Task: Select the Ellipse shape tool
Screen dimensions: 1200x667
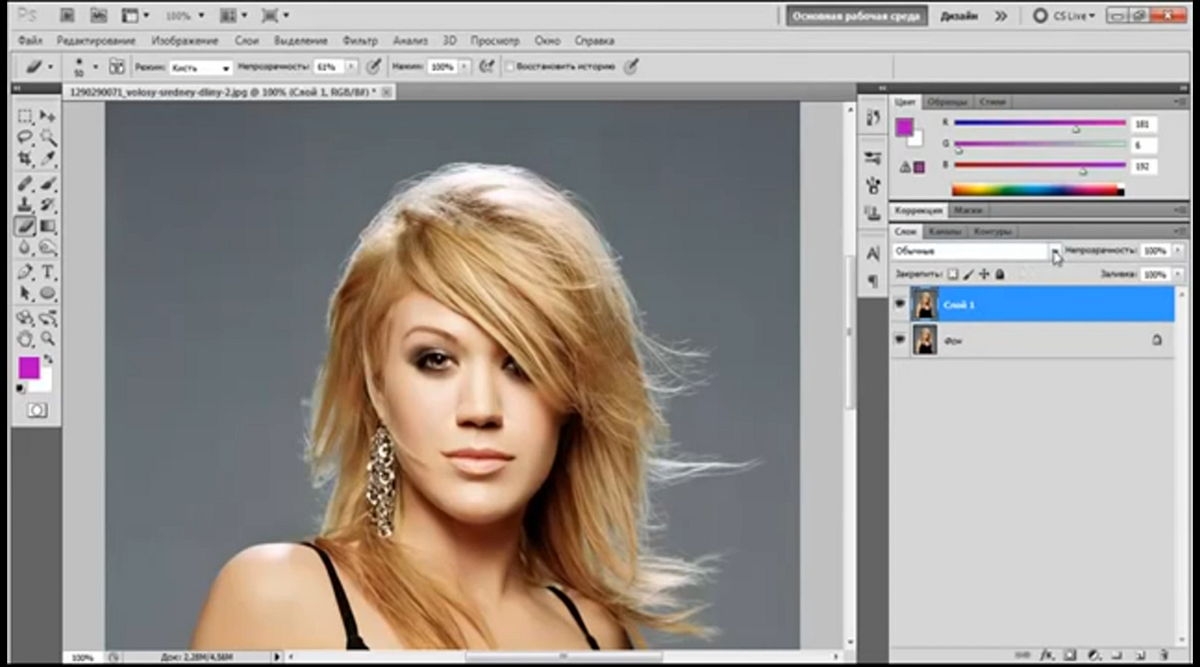Action: click(x=47, y=293)
